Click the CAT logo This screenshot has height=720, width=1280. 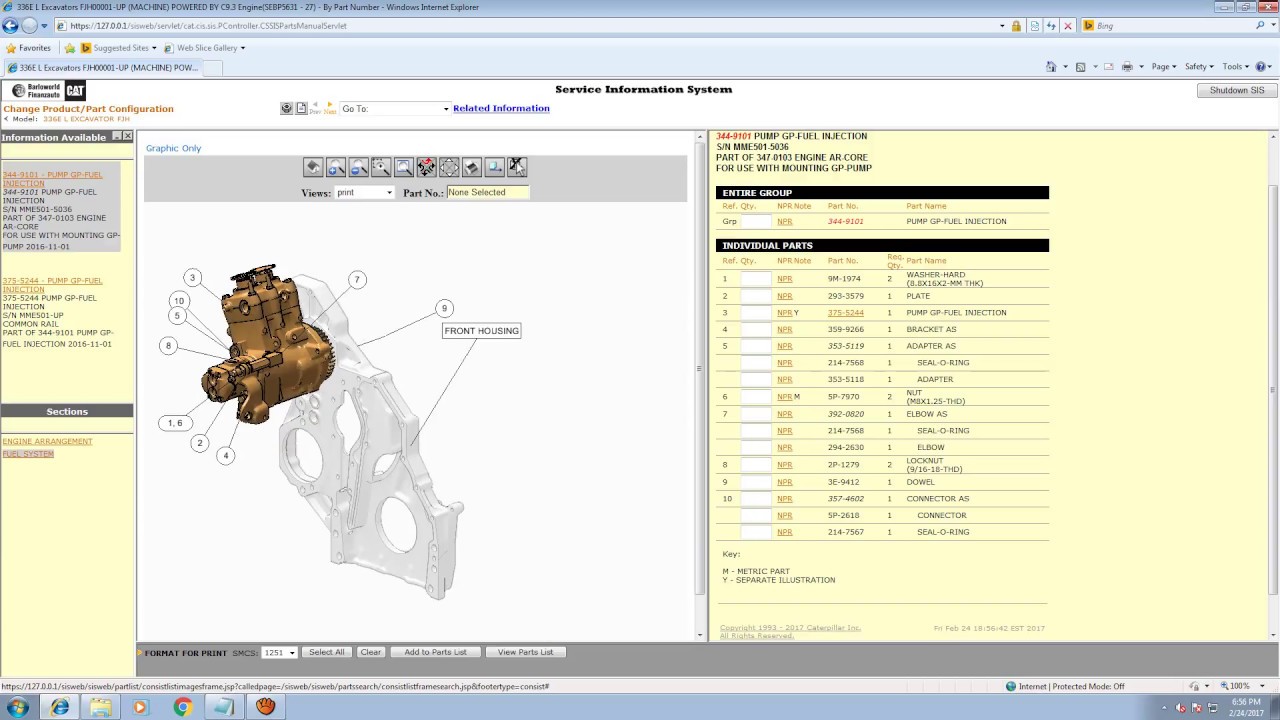(x=75, y=91)
